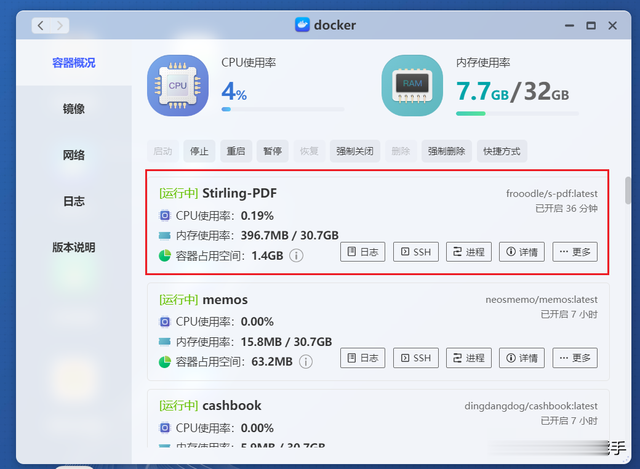
Task: Click the memos container space pie icon
Action: (x=164, y=362)
